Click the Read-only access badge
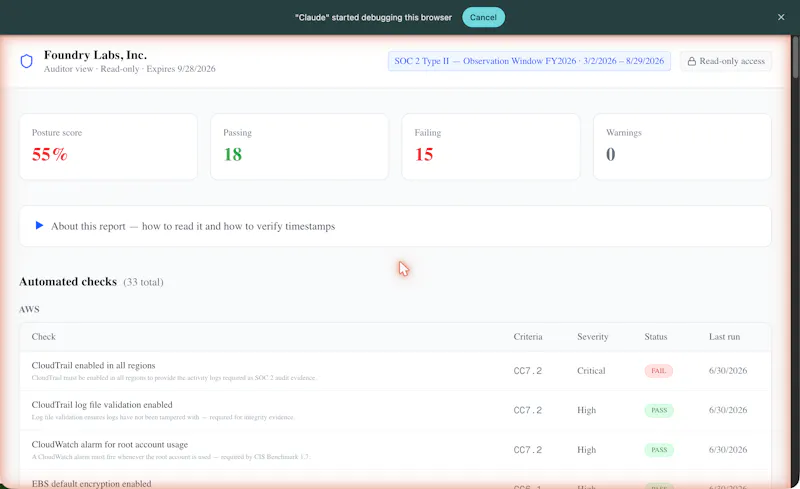This screenshot has width=800, height=489. 726,61
